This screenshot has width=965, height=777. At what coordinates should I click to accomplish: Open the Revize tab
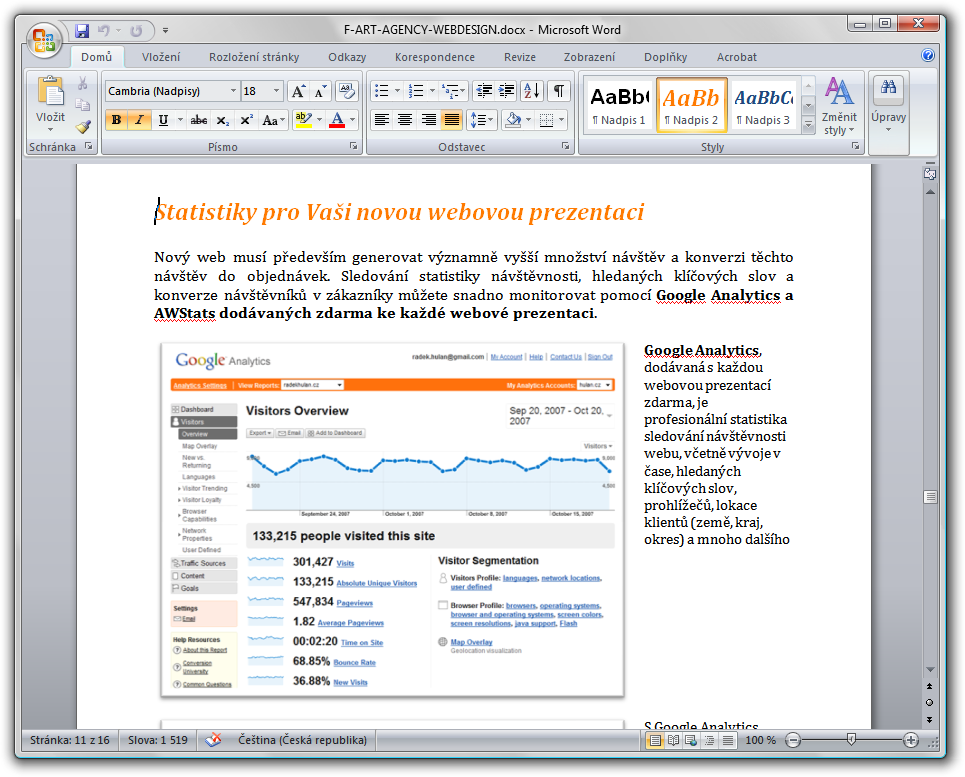tap(520, 57)
